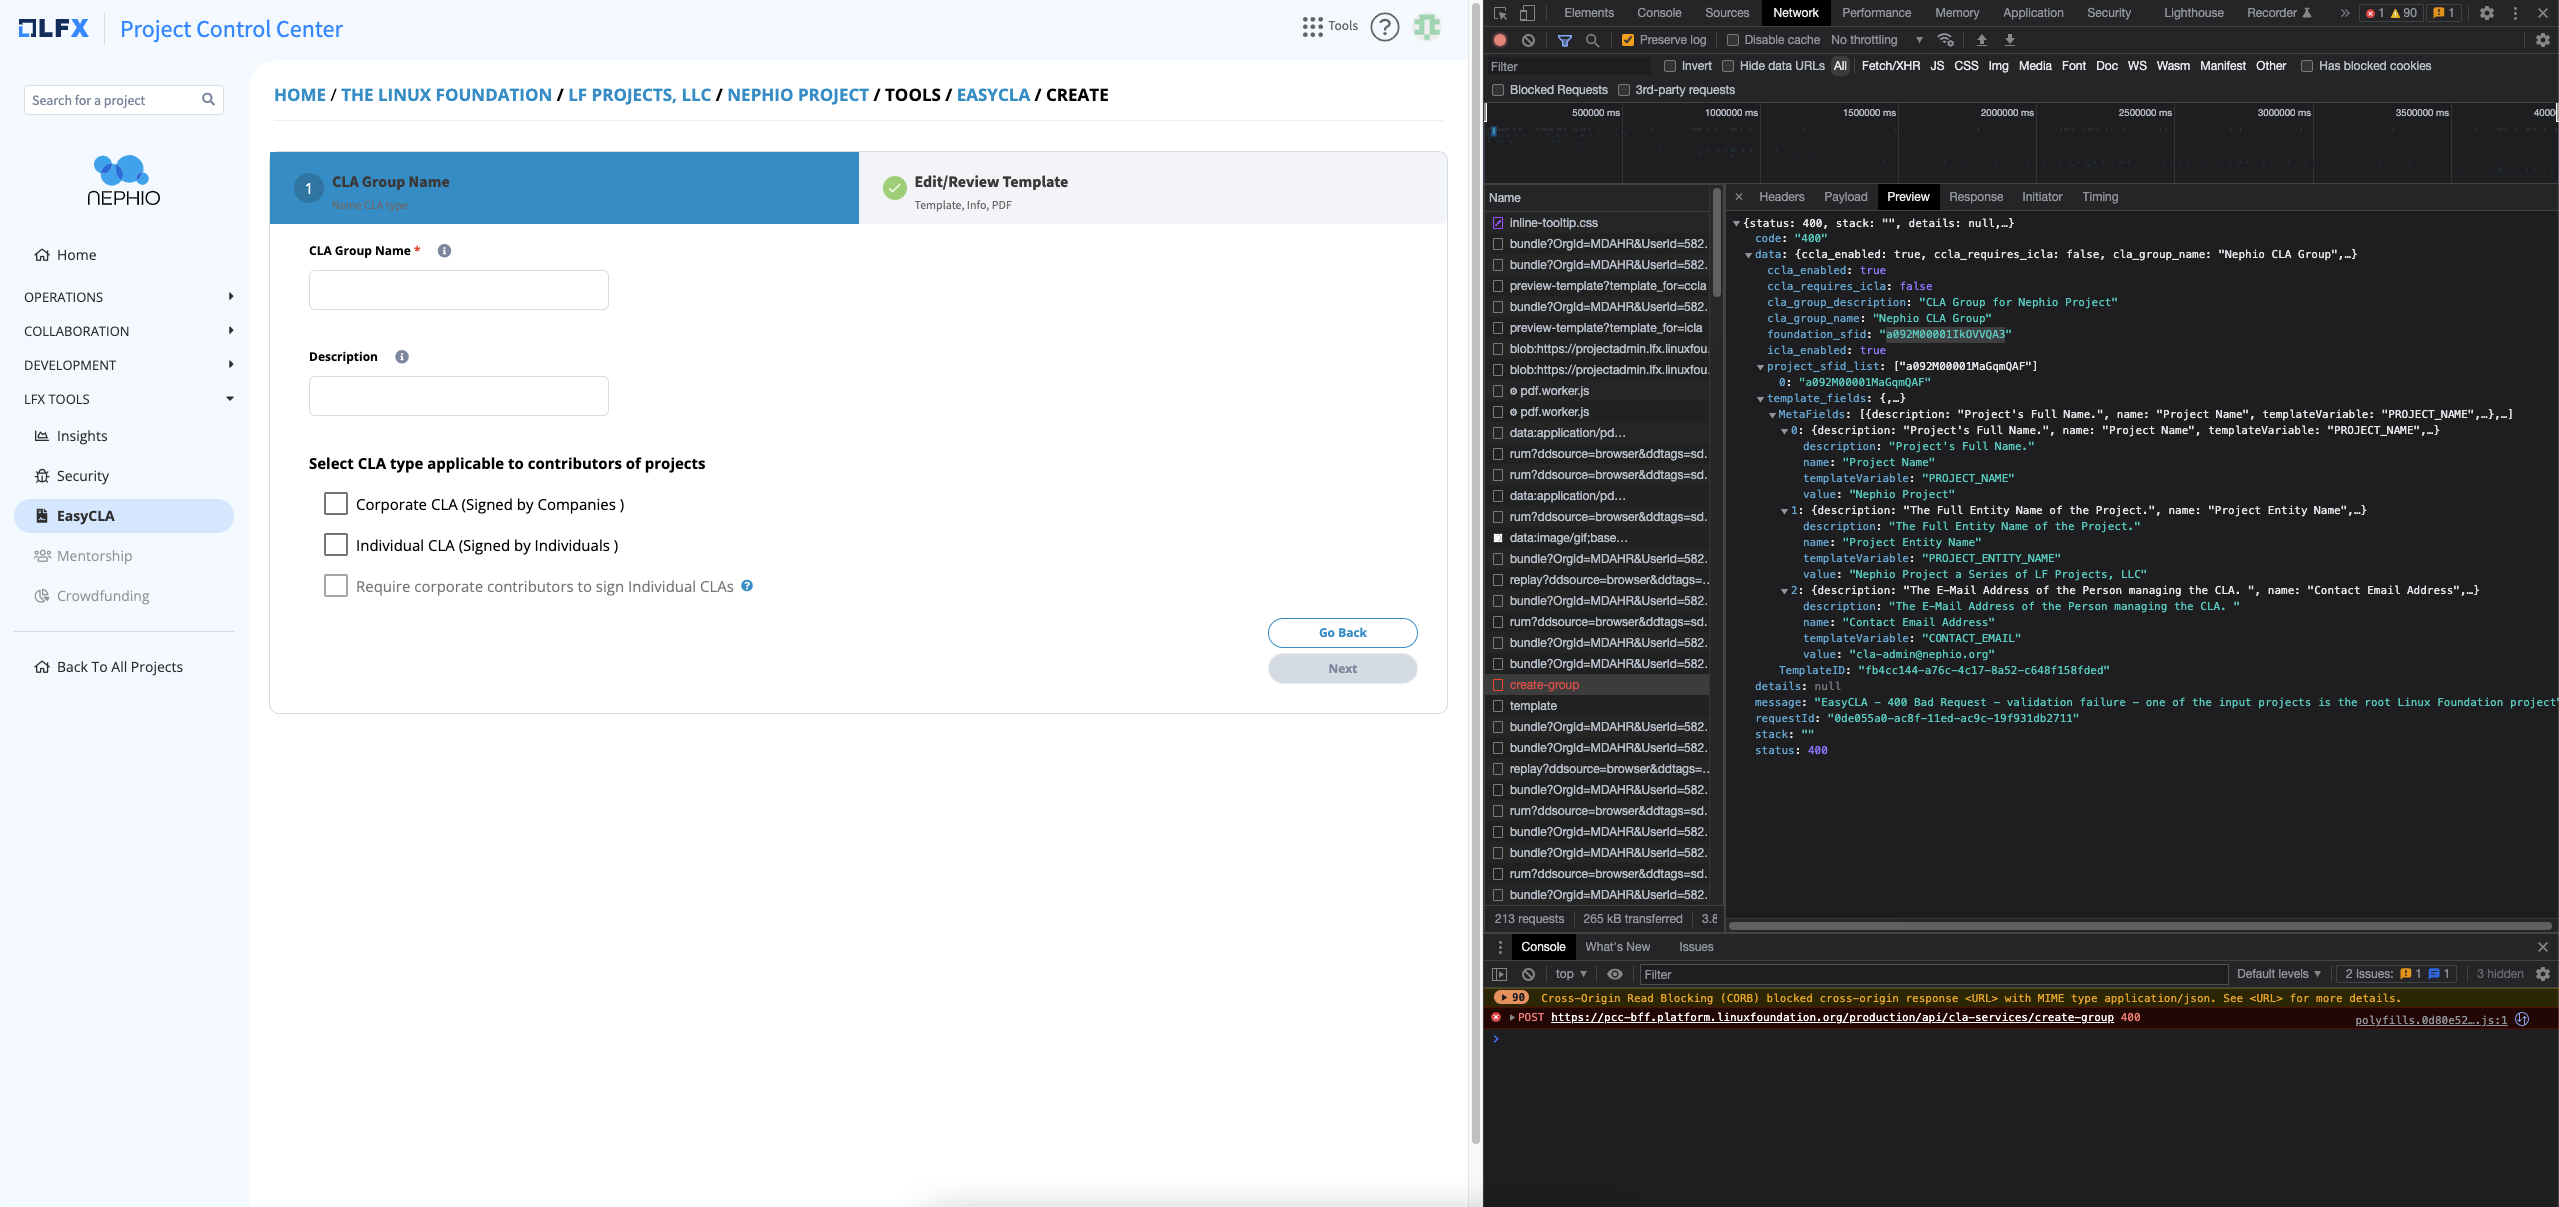2559x1207 pixels.
Task: Click DevTools inspect element icon
Action: (x=1500, y=13)
